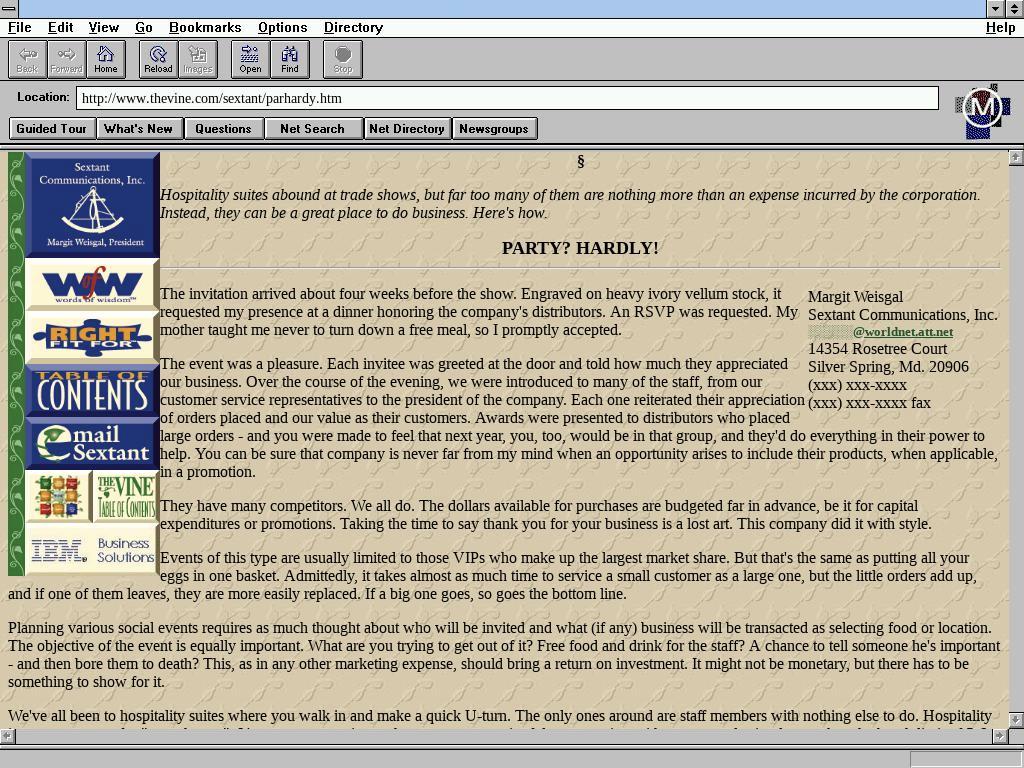Click the vertical scrollbar down arrow
1024x768 pixels.
click(1015, 719)
